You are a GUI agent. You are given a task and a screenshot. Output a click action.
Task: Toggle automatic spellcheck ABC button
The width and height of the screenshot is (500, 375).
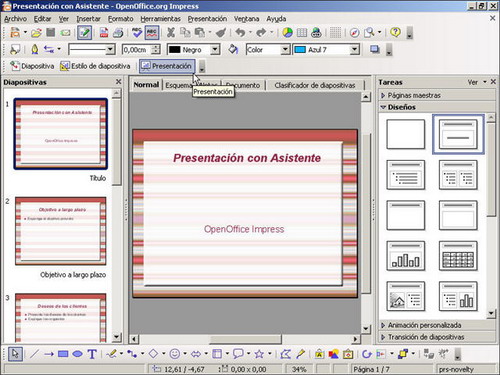[152, 32]
